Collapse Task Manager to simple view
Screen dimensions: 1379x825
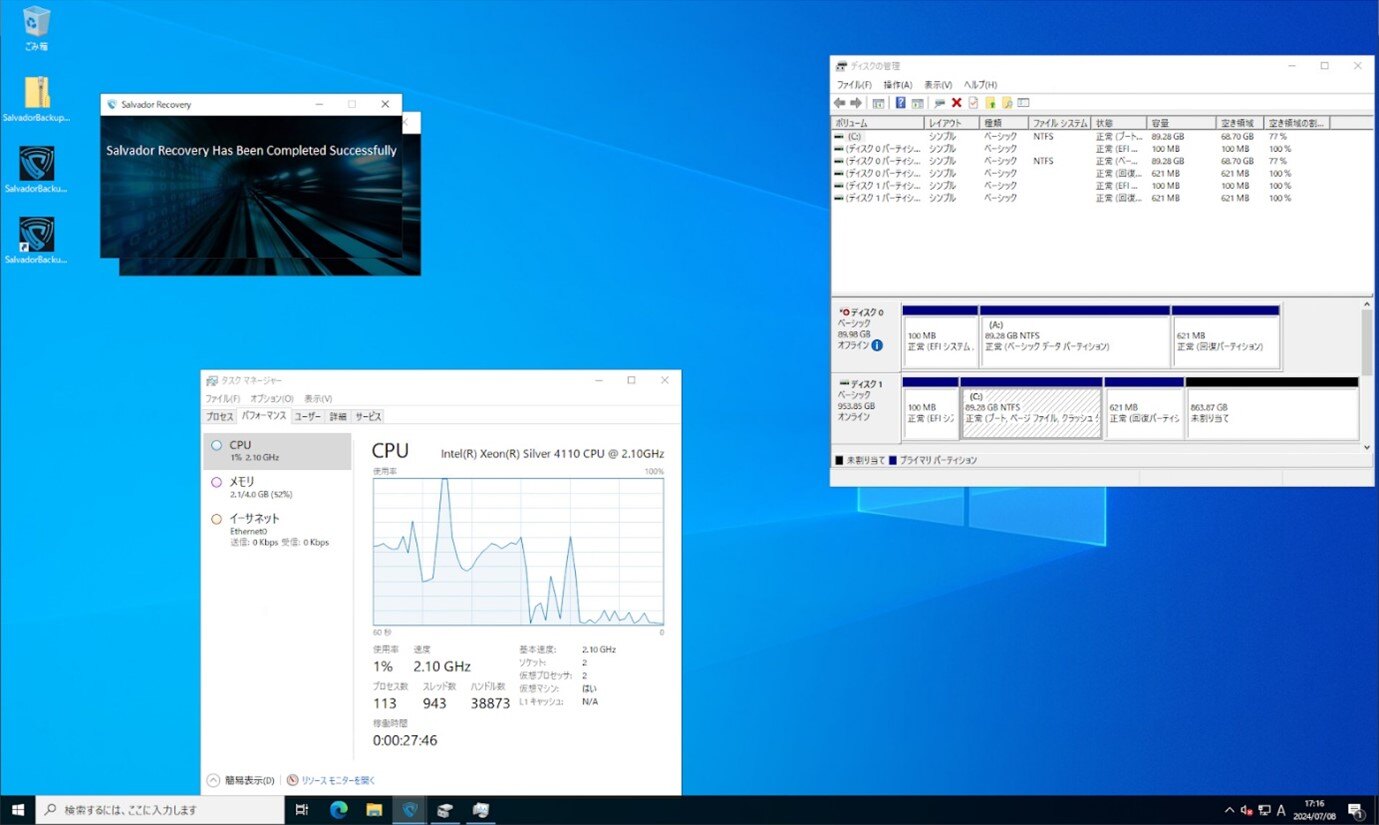pos(240,780)
